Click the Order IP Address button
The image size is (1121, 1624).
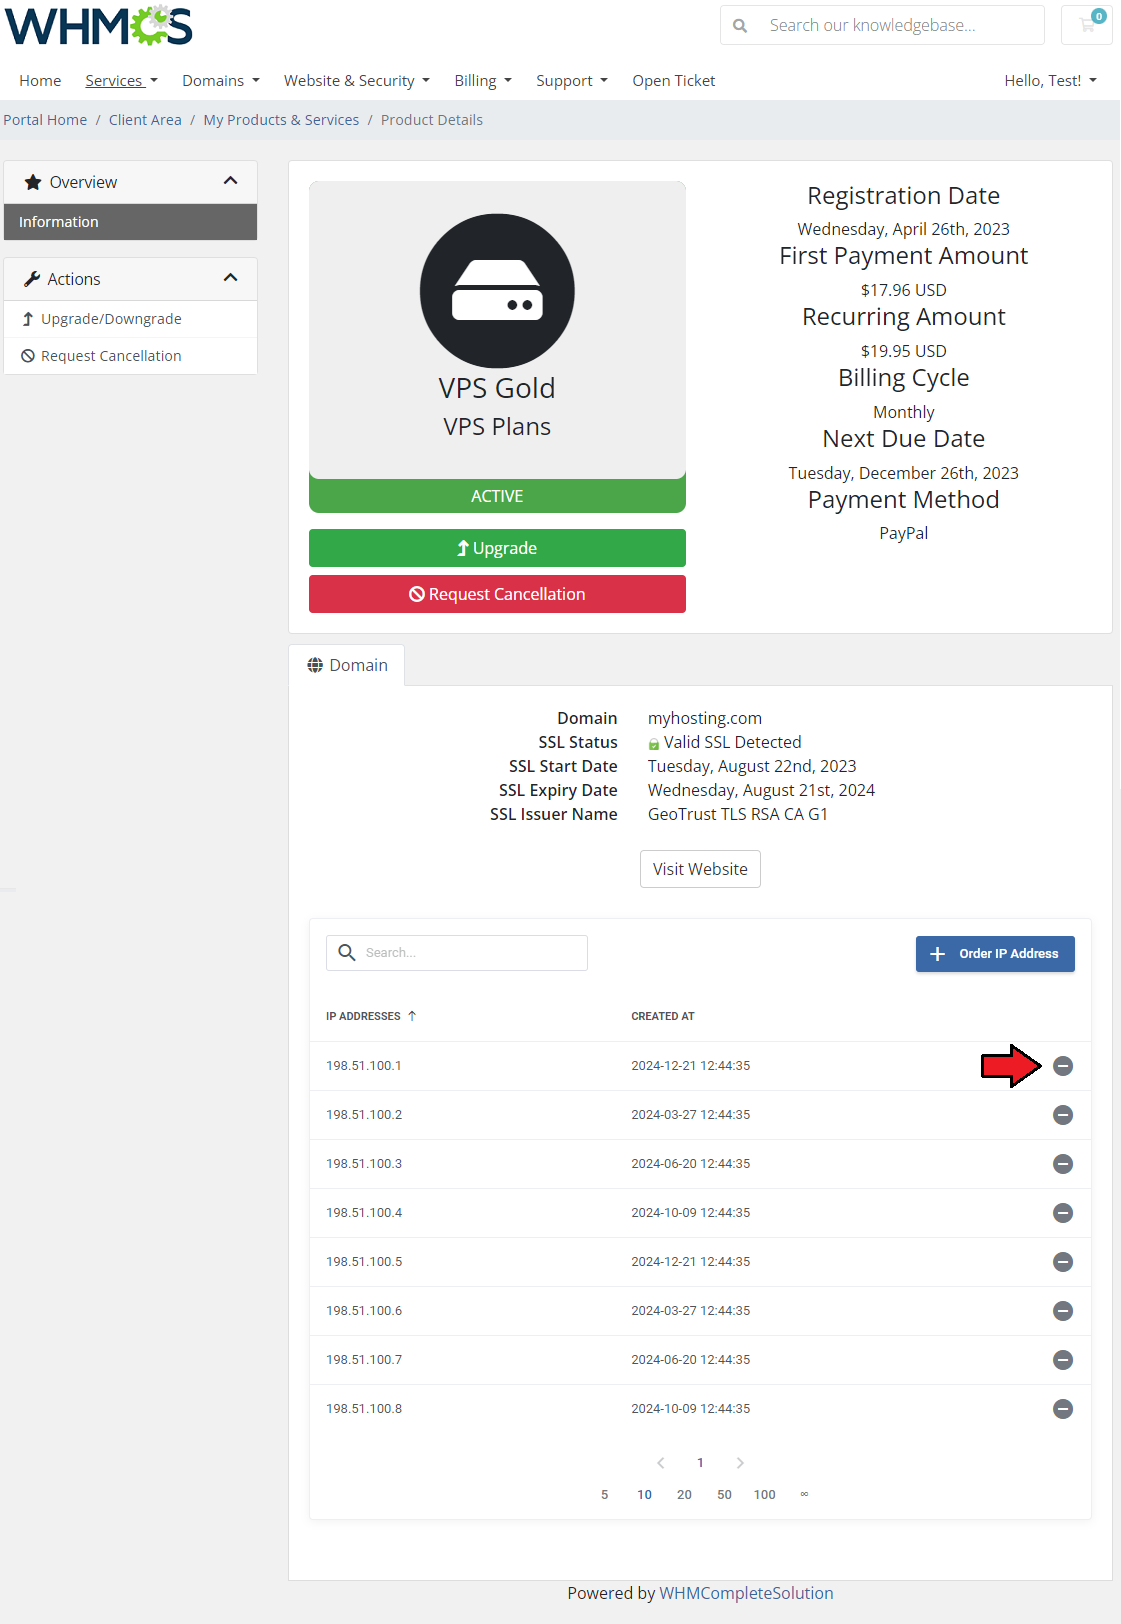995,954
